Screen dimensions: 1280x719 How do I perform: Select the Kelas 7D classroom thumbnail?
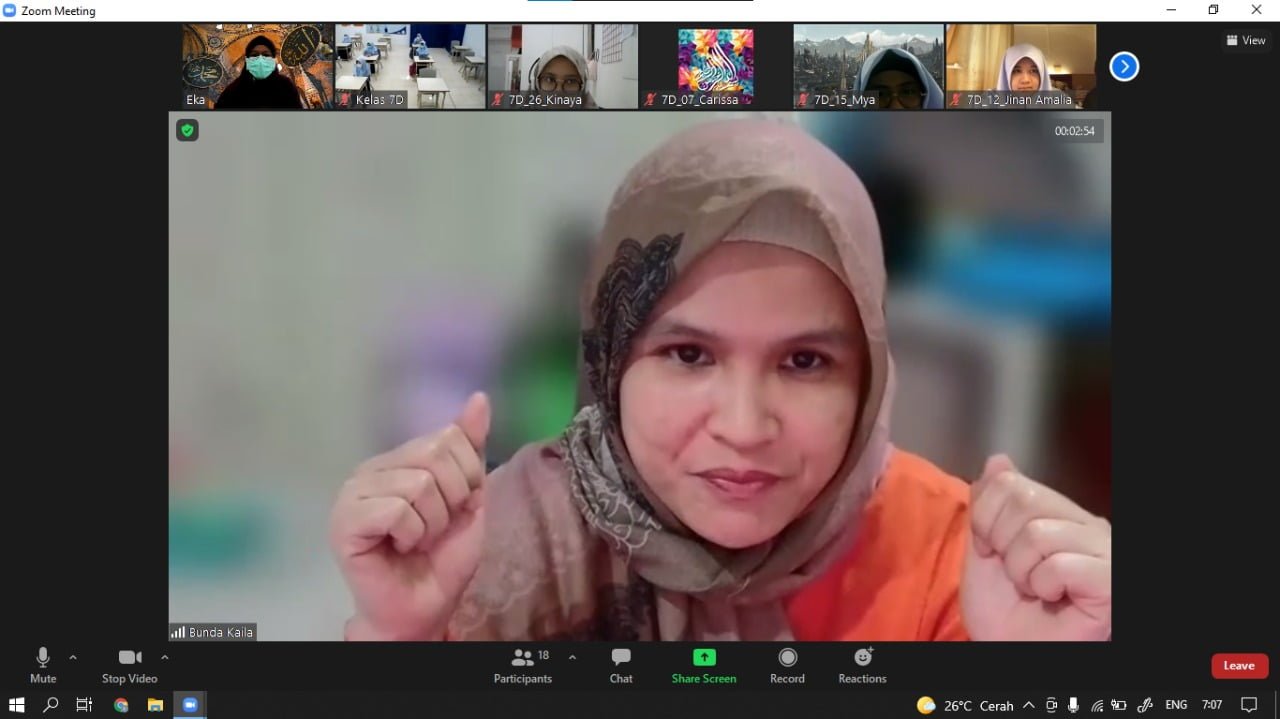[x=410, y=66]
